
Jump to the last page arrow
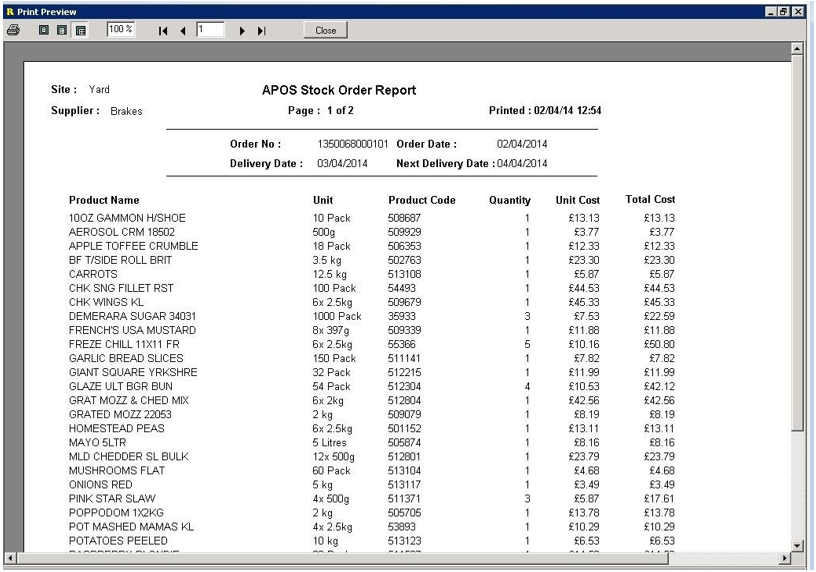(x=262, y=31)
